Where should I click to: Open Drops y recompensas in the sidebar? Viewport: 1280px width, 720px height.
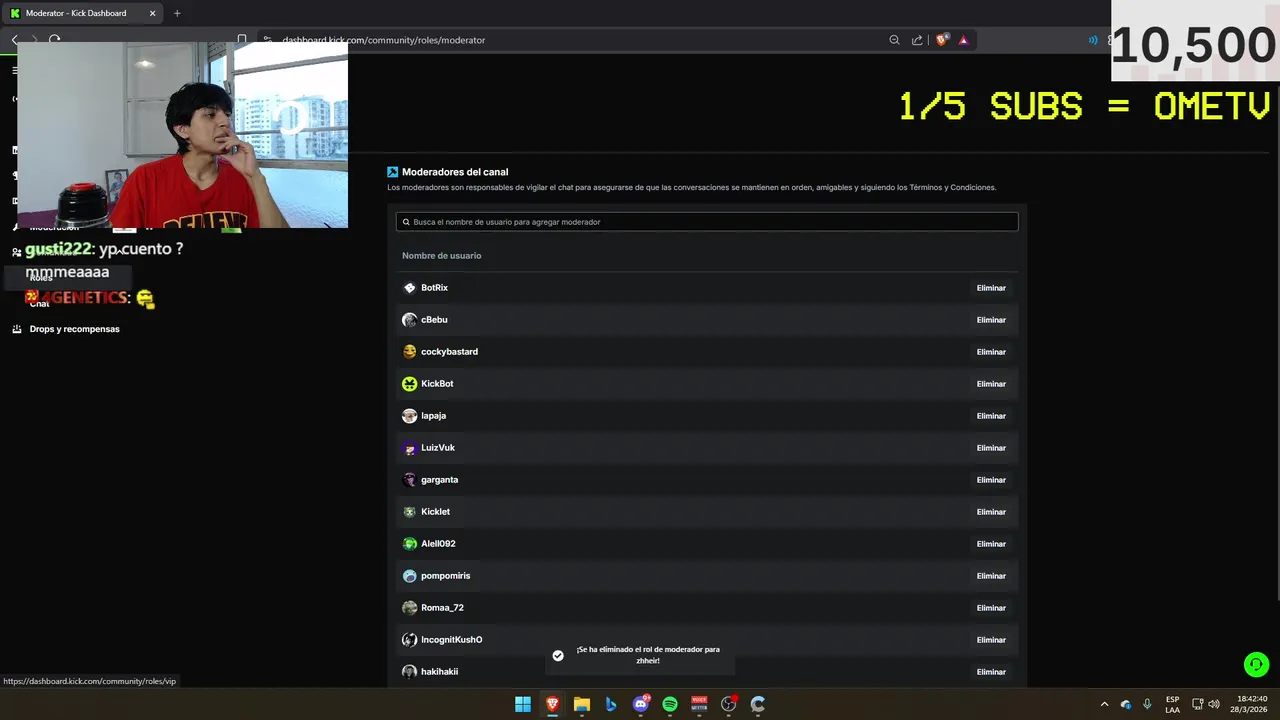click(74, 329)
